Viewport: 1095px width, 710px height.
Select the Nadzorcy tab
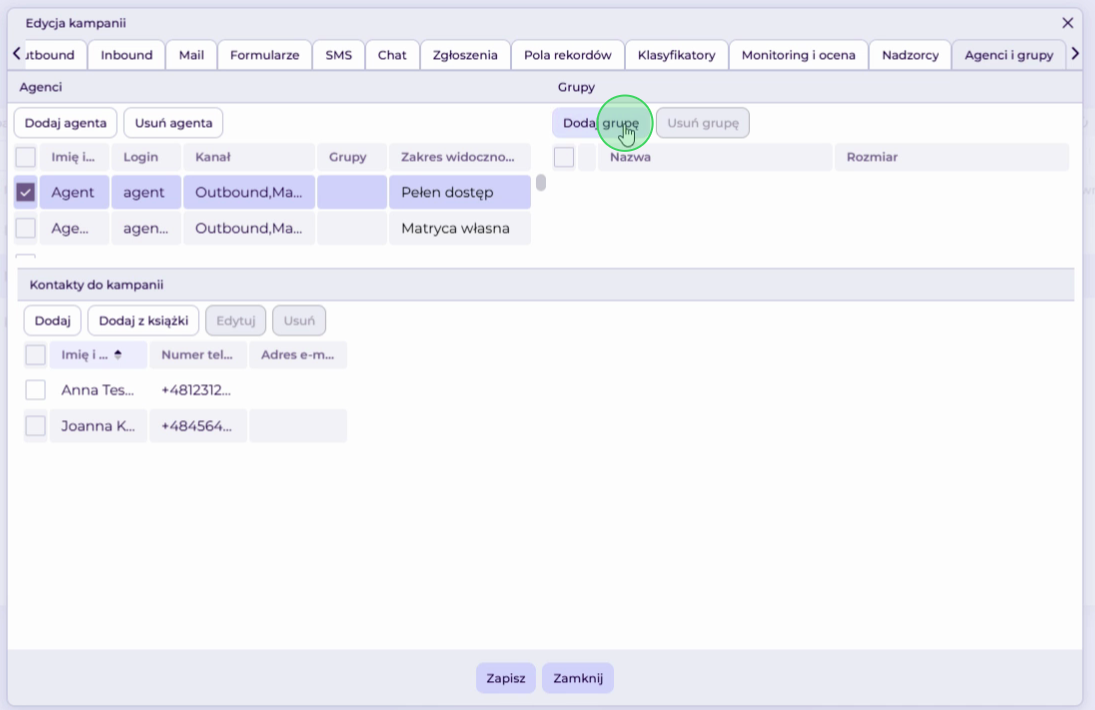(910, 55)
